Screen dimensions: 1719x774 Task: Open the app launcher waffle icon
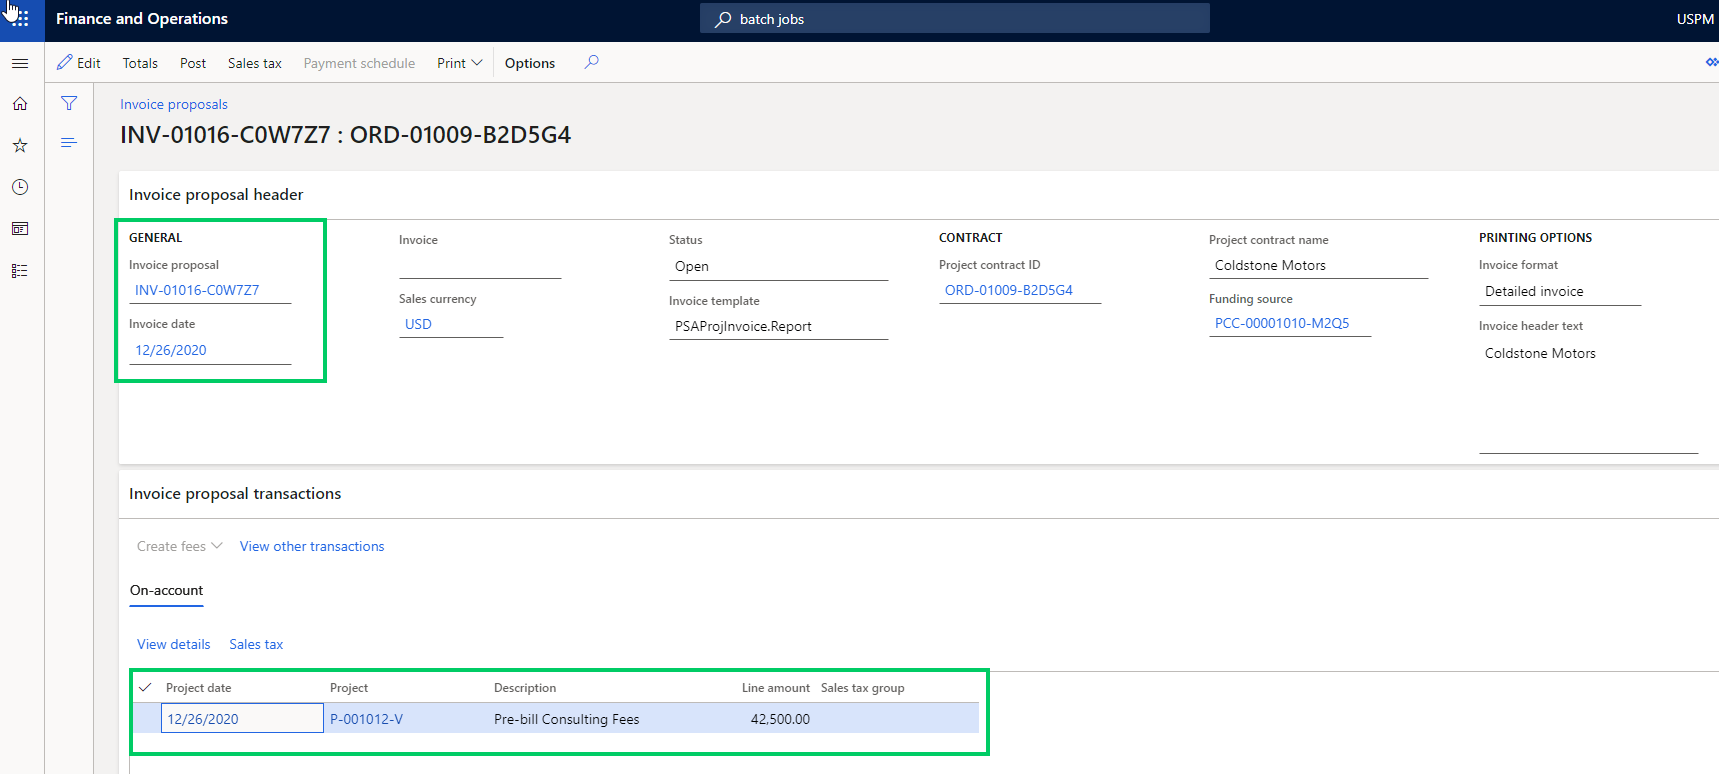(x=20, y=19)
